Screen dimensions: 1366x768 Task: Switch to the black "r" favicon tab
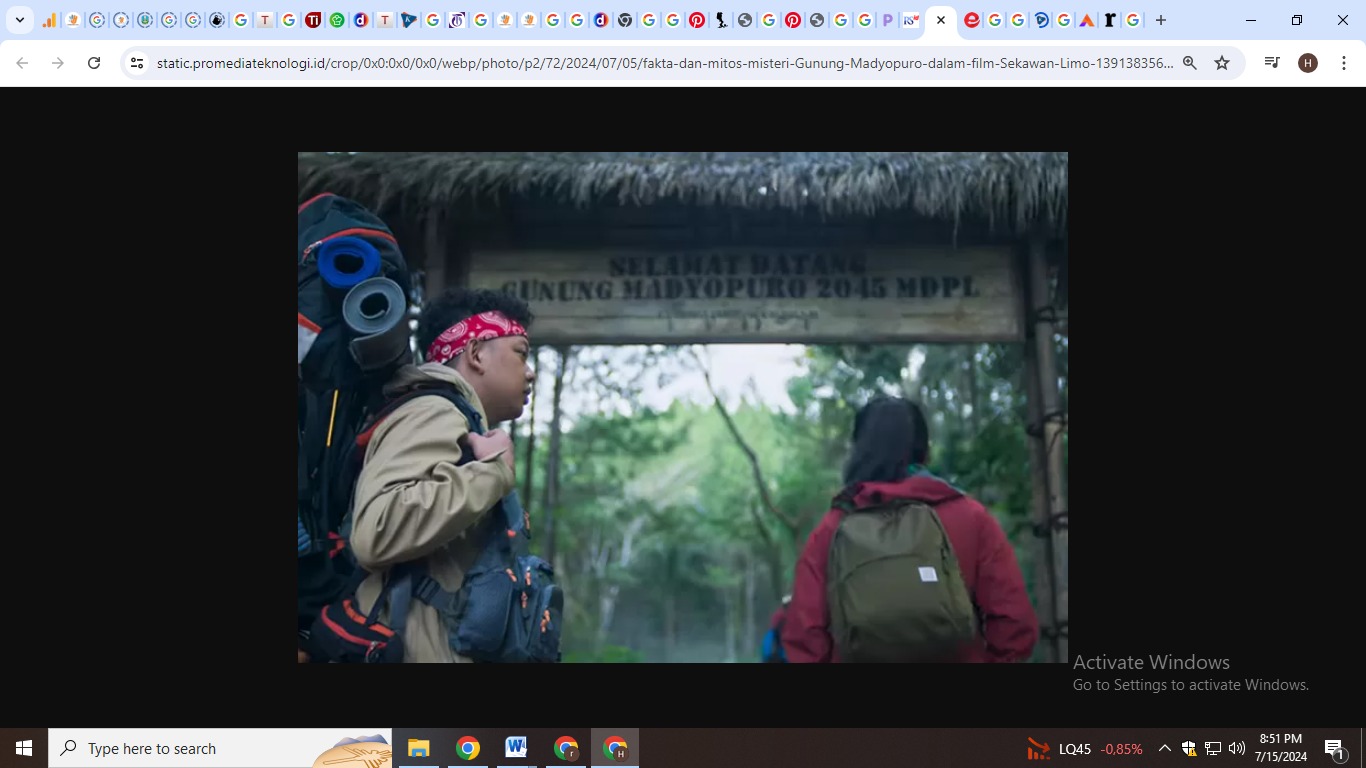(1110, 20)
